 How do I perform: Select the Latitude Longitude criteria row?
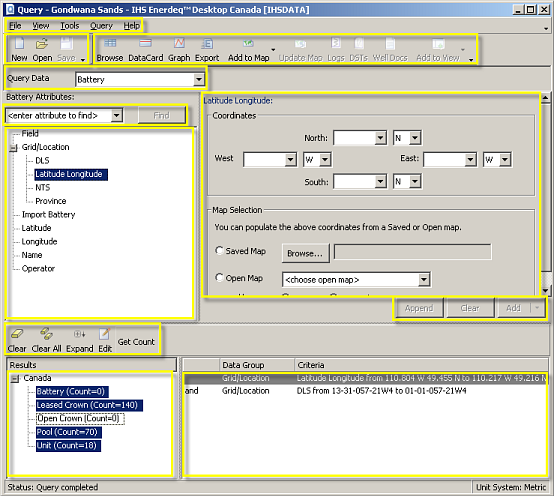tap(365, 378)
